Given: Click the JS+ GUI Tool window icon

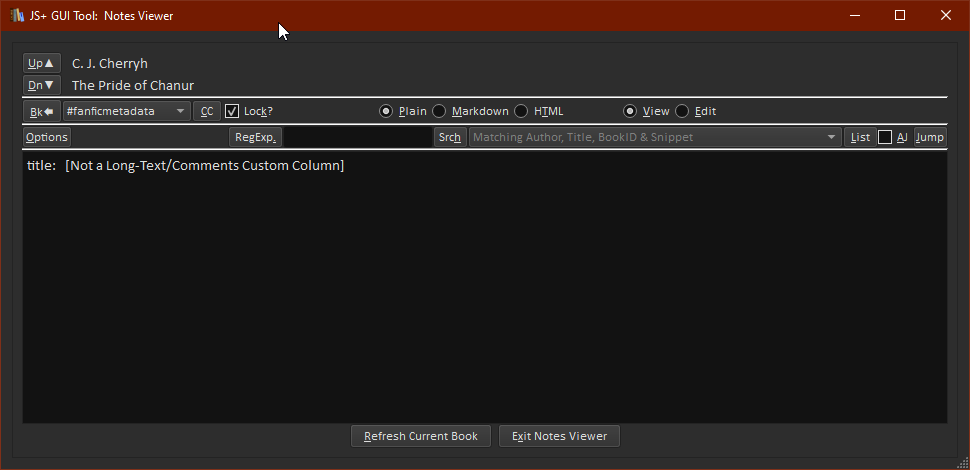Looking at the screenshot, I should (17, 15).
